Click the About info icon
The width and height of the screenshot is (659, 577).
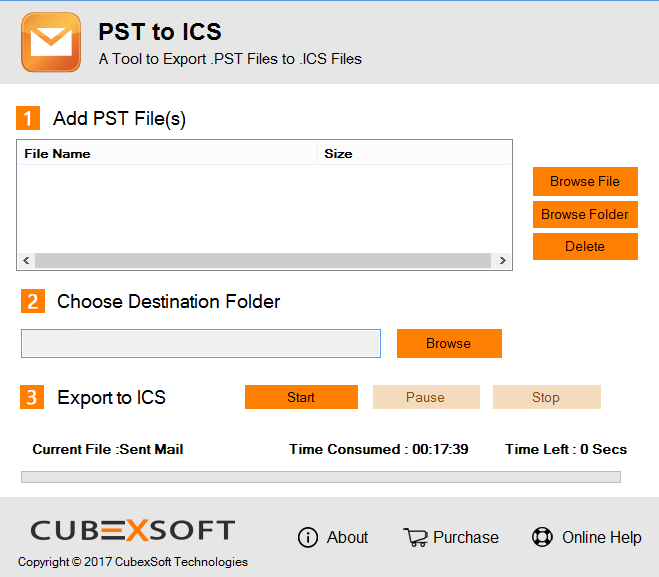[308, 537]
